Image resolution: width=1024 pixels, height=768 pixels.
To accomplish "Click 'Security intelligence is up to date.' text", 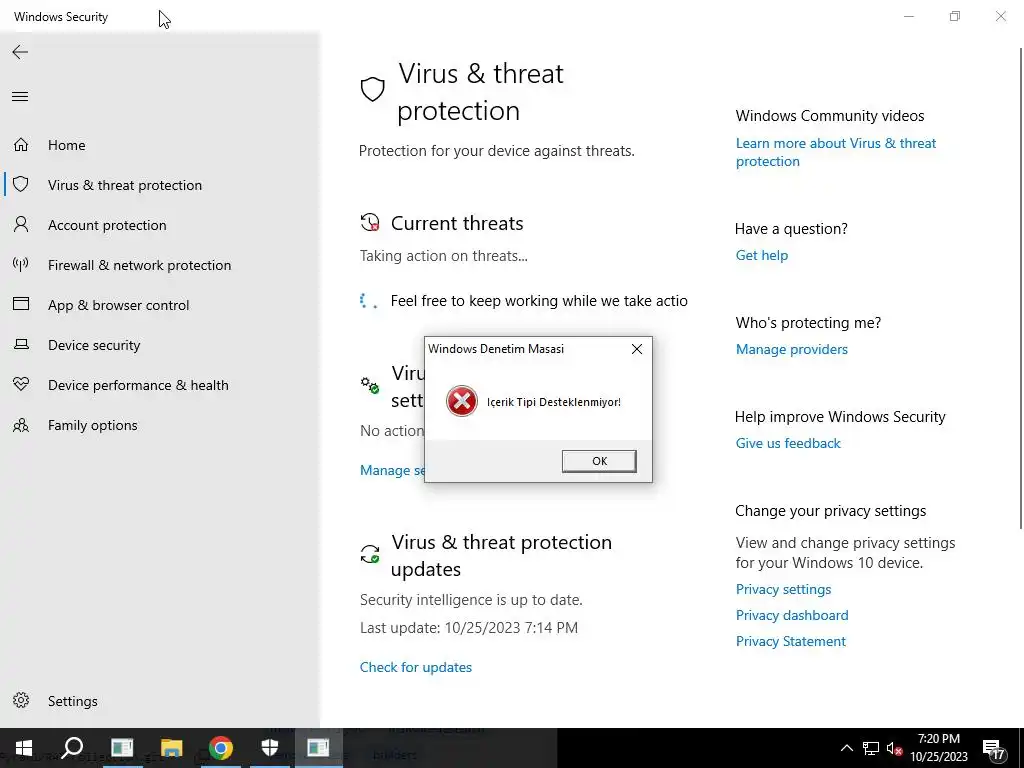I will coord(471,600).
